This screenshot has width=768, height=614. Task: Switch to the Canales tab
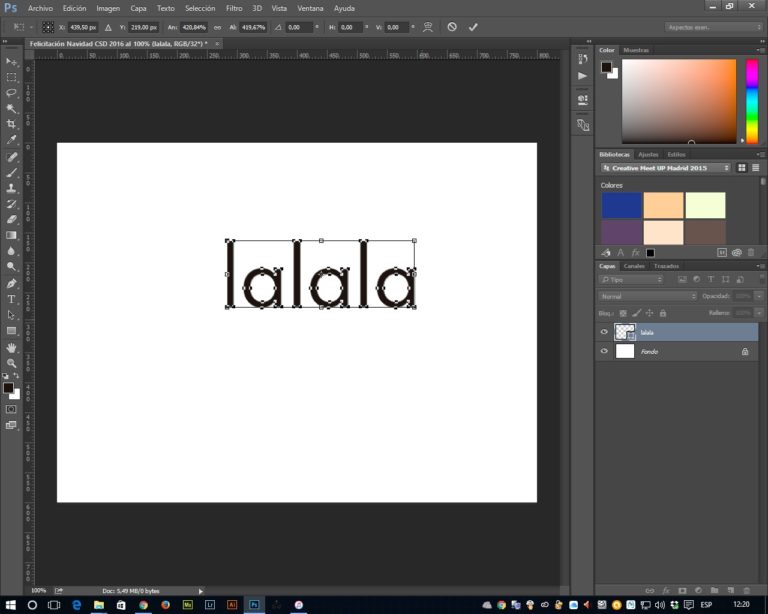pos(634,266)
